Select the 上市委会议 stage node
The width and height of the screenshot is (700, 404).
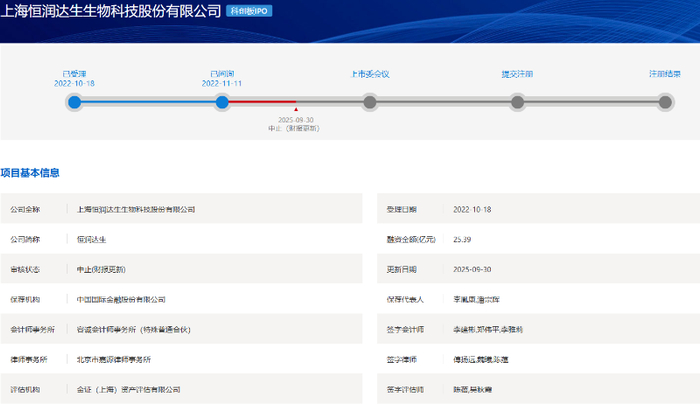[x=370, y=102]
